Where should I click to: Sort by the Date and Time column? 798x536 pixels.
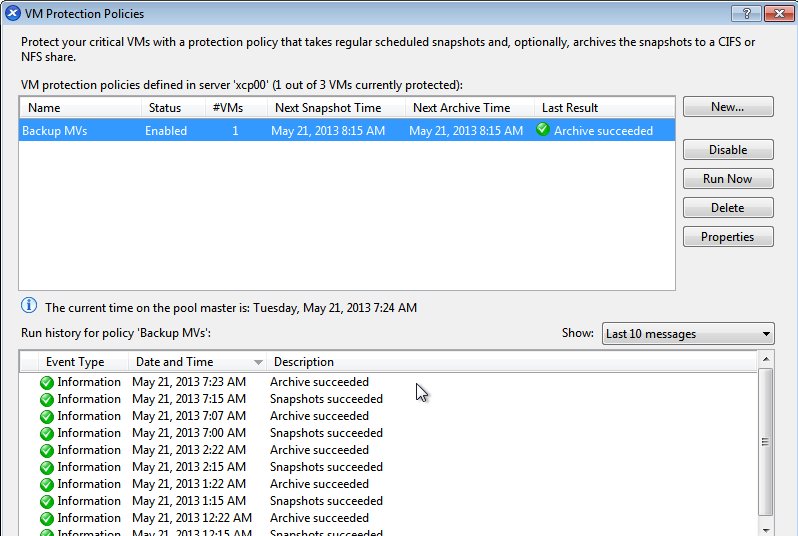[197, 362]
